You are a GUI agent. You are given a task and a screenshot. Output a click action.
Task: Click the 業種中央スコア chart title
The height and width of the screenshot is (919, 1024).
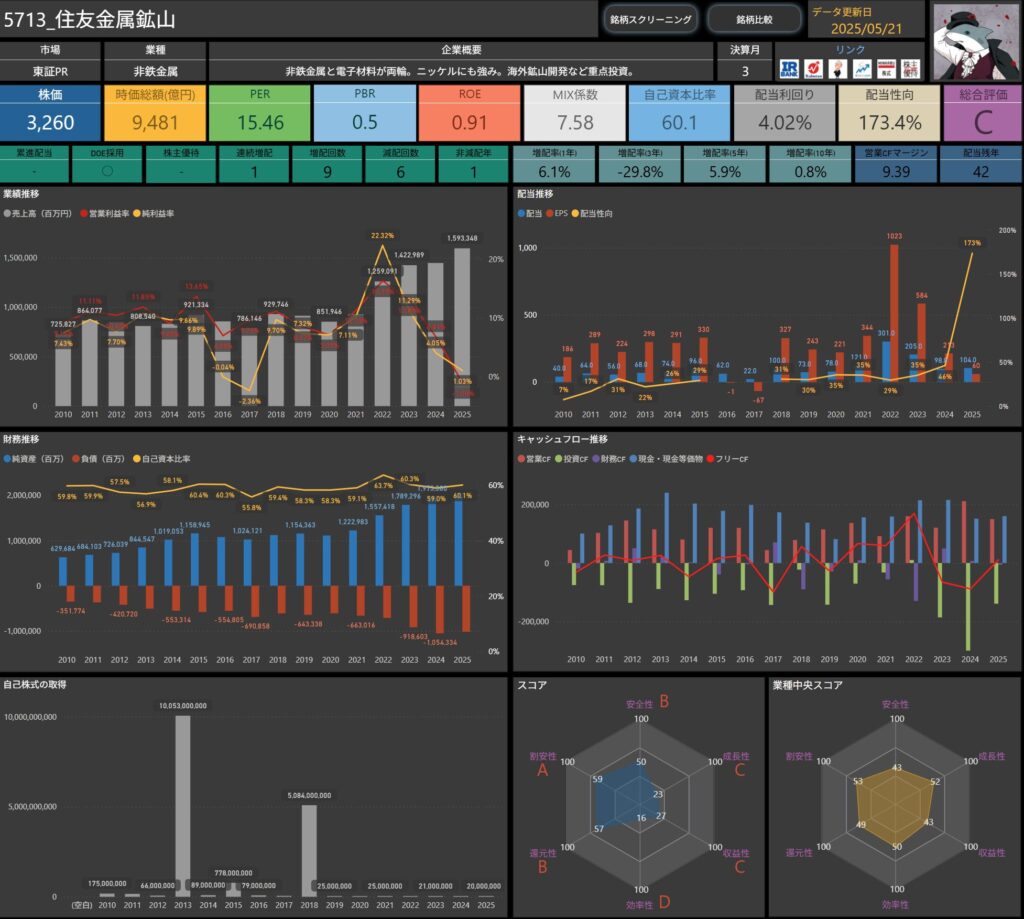[x=807, y=685]
